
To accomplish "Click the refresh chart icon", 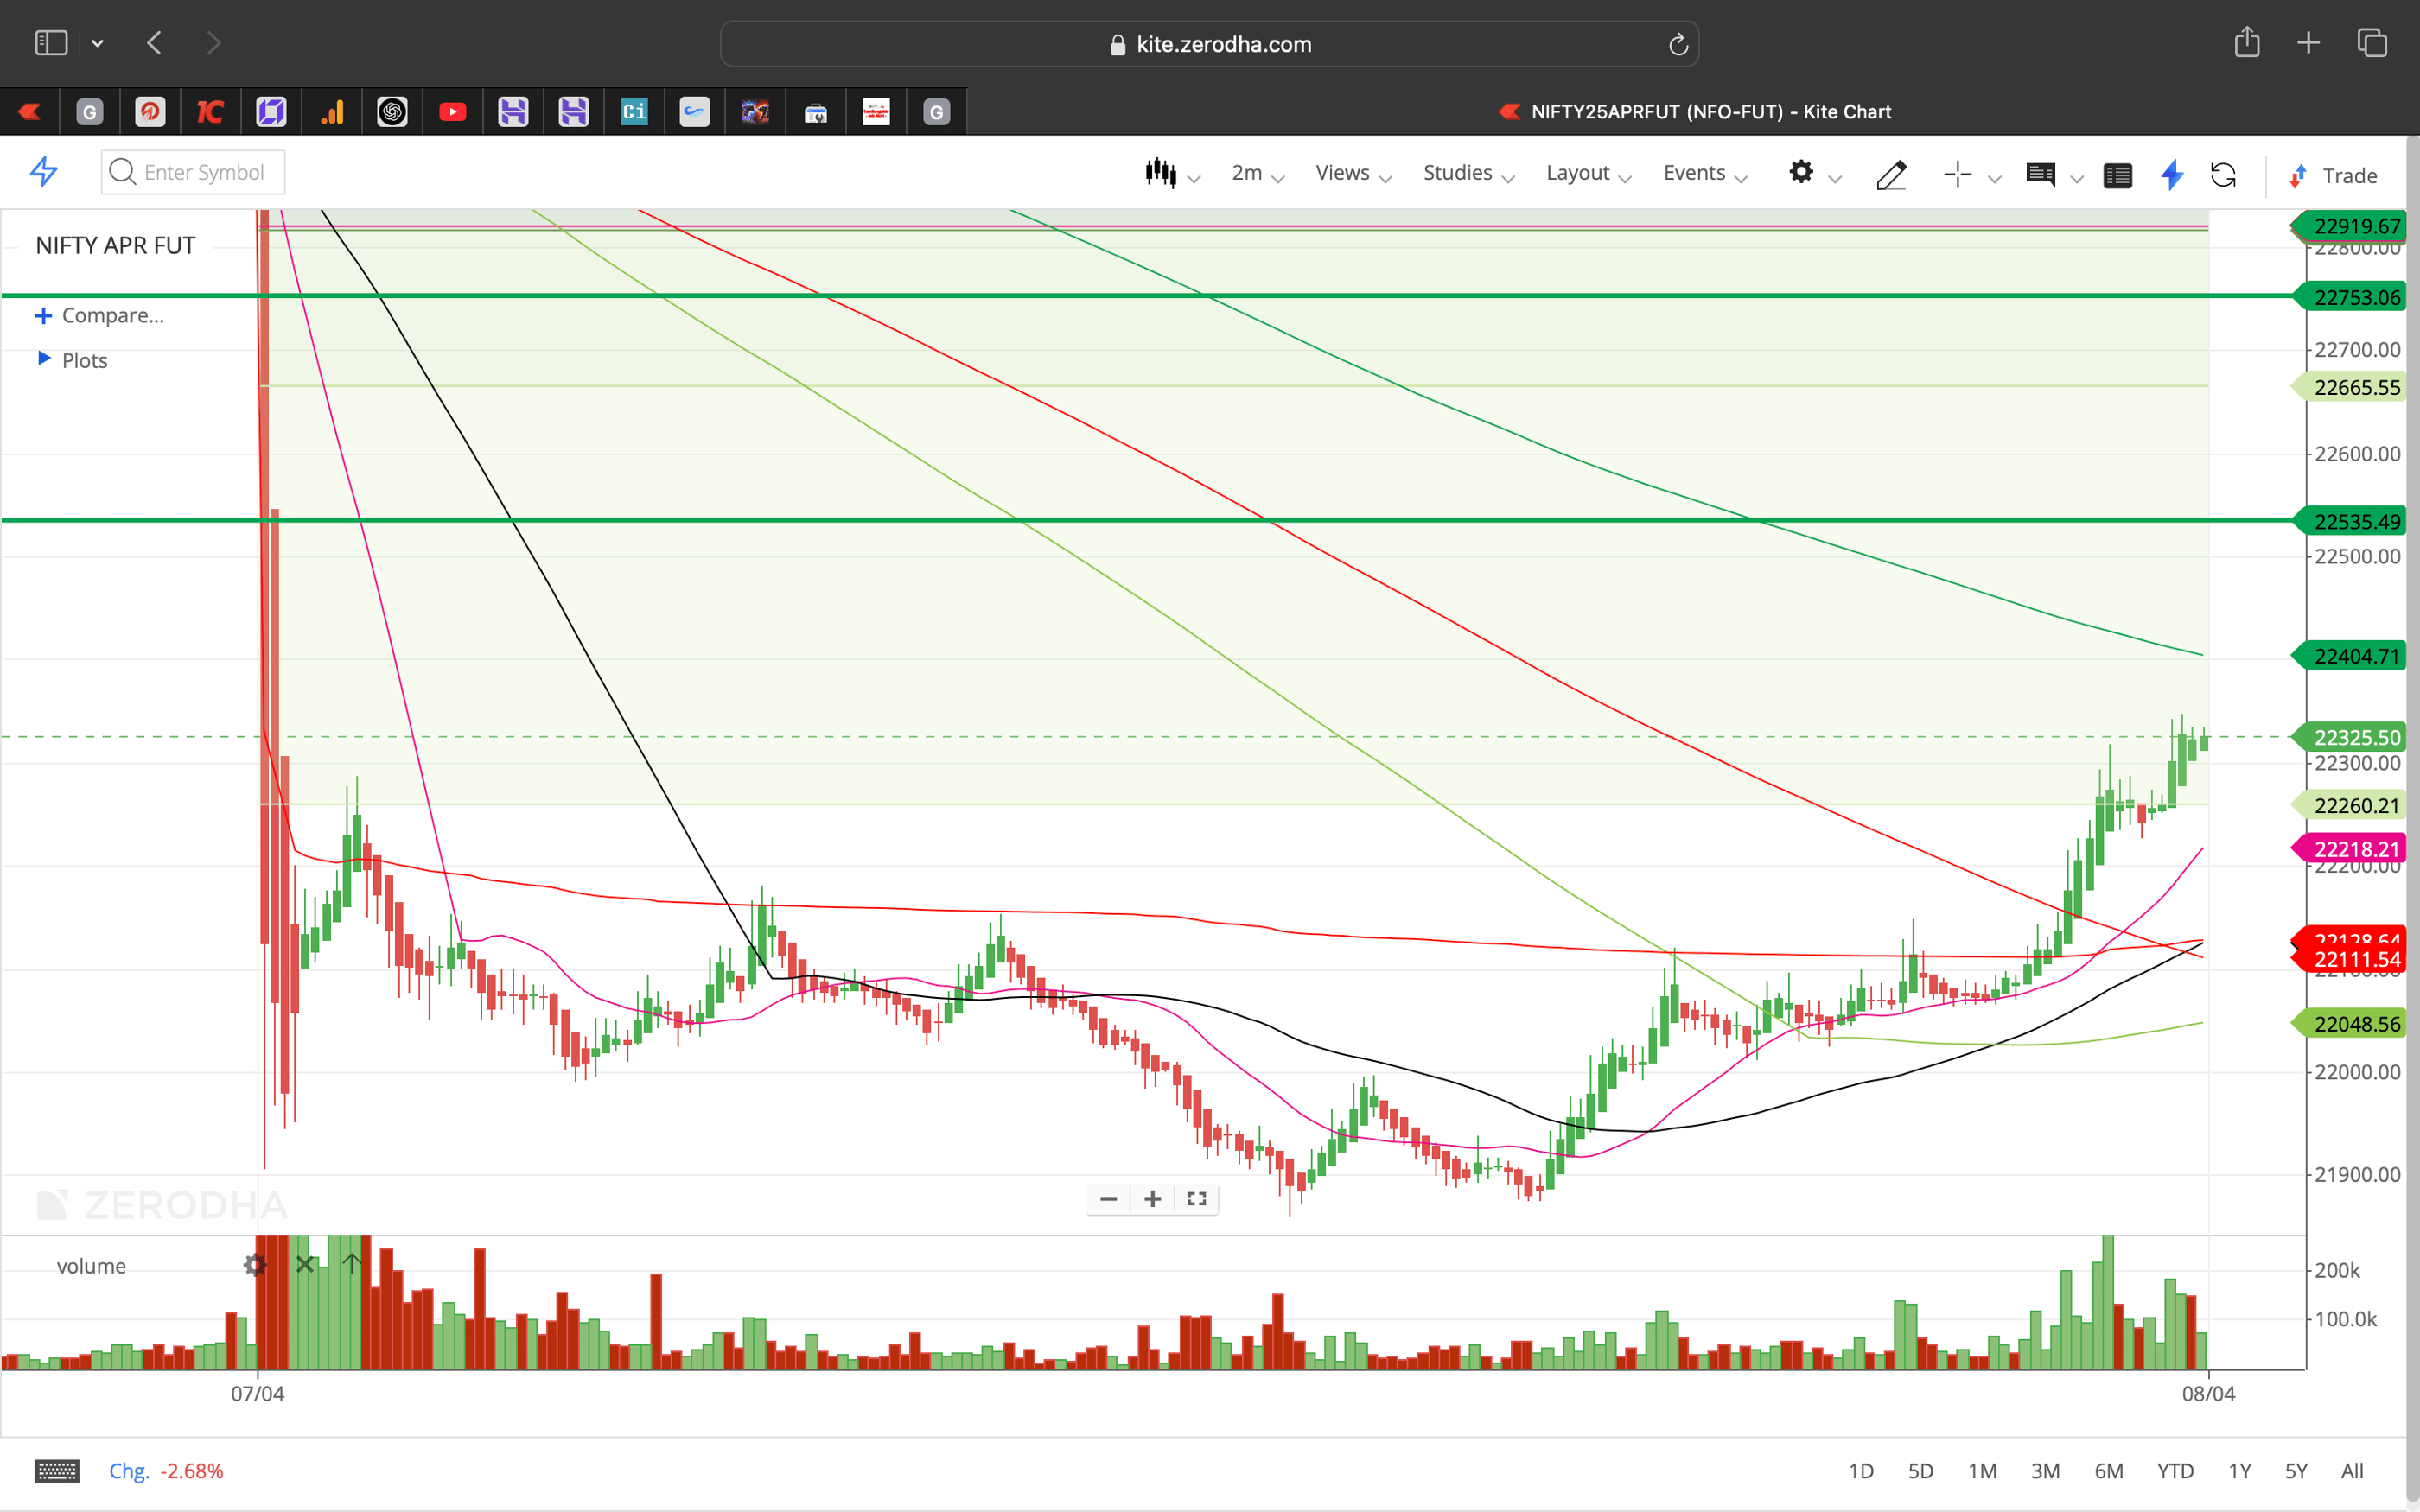I will (x=2223, y=176).
